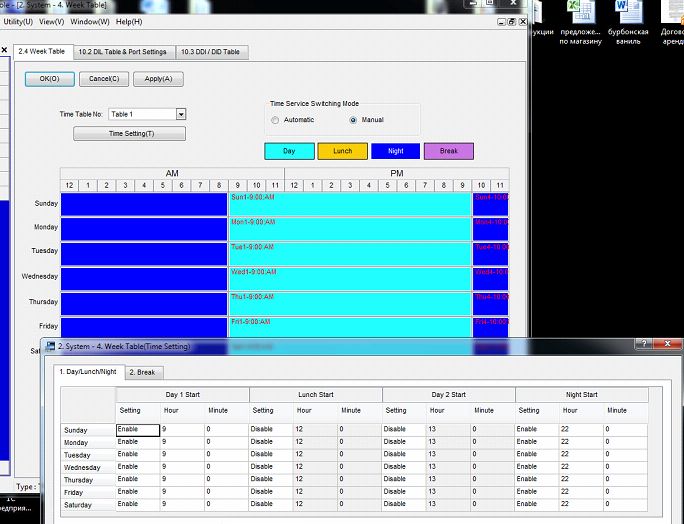Image resolution: width=684 pixels, height=524 pixels.
Task: Restore the inner child window
Action: [512, 21]
